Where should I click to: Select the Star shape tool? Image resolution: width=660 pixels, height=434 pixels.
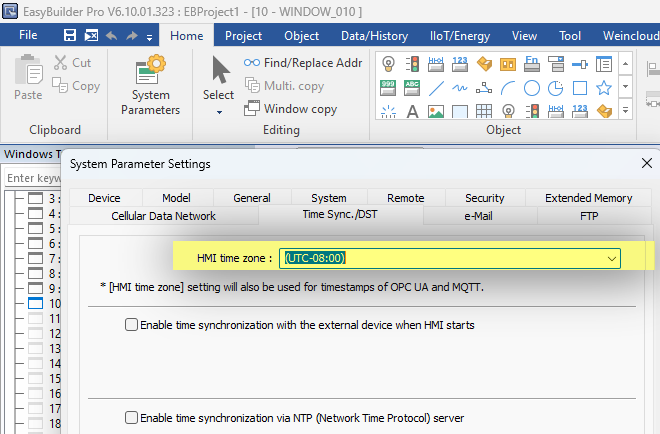[604, 88]
